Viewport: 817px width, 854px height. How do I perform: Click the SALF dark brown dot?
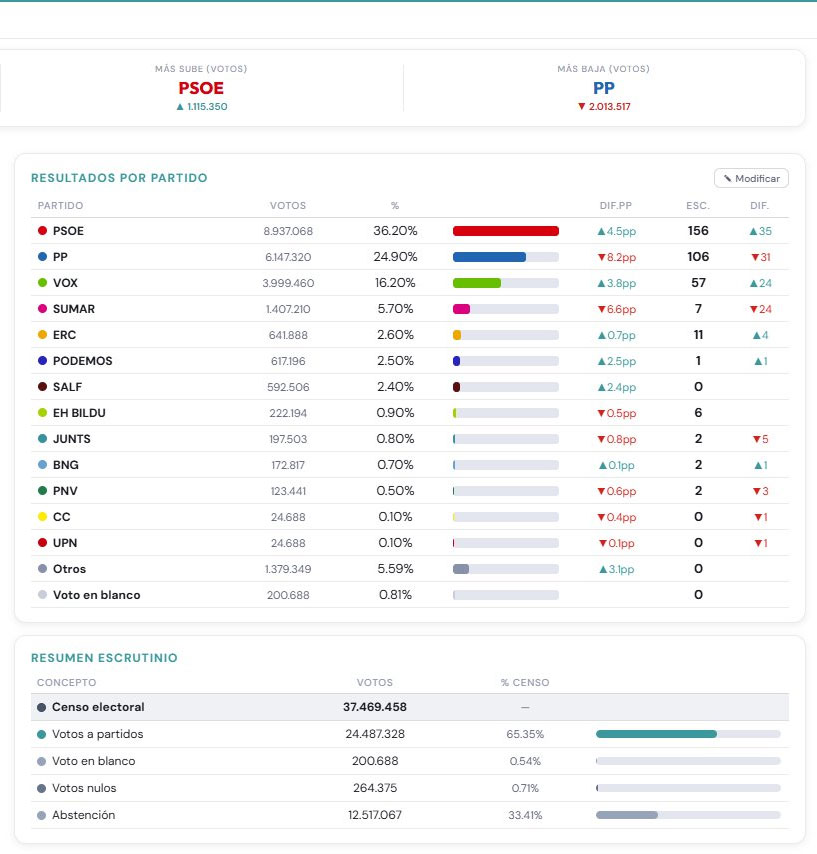coord(42,387)
